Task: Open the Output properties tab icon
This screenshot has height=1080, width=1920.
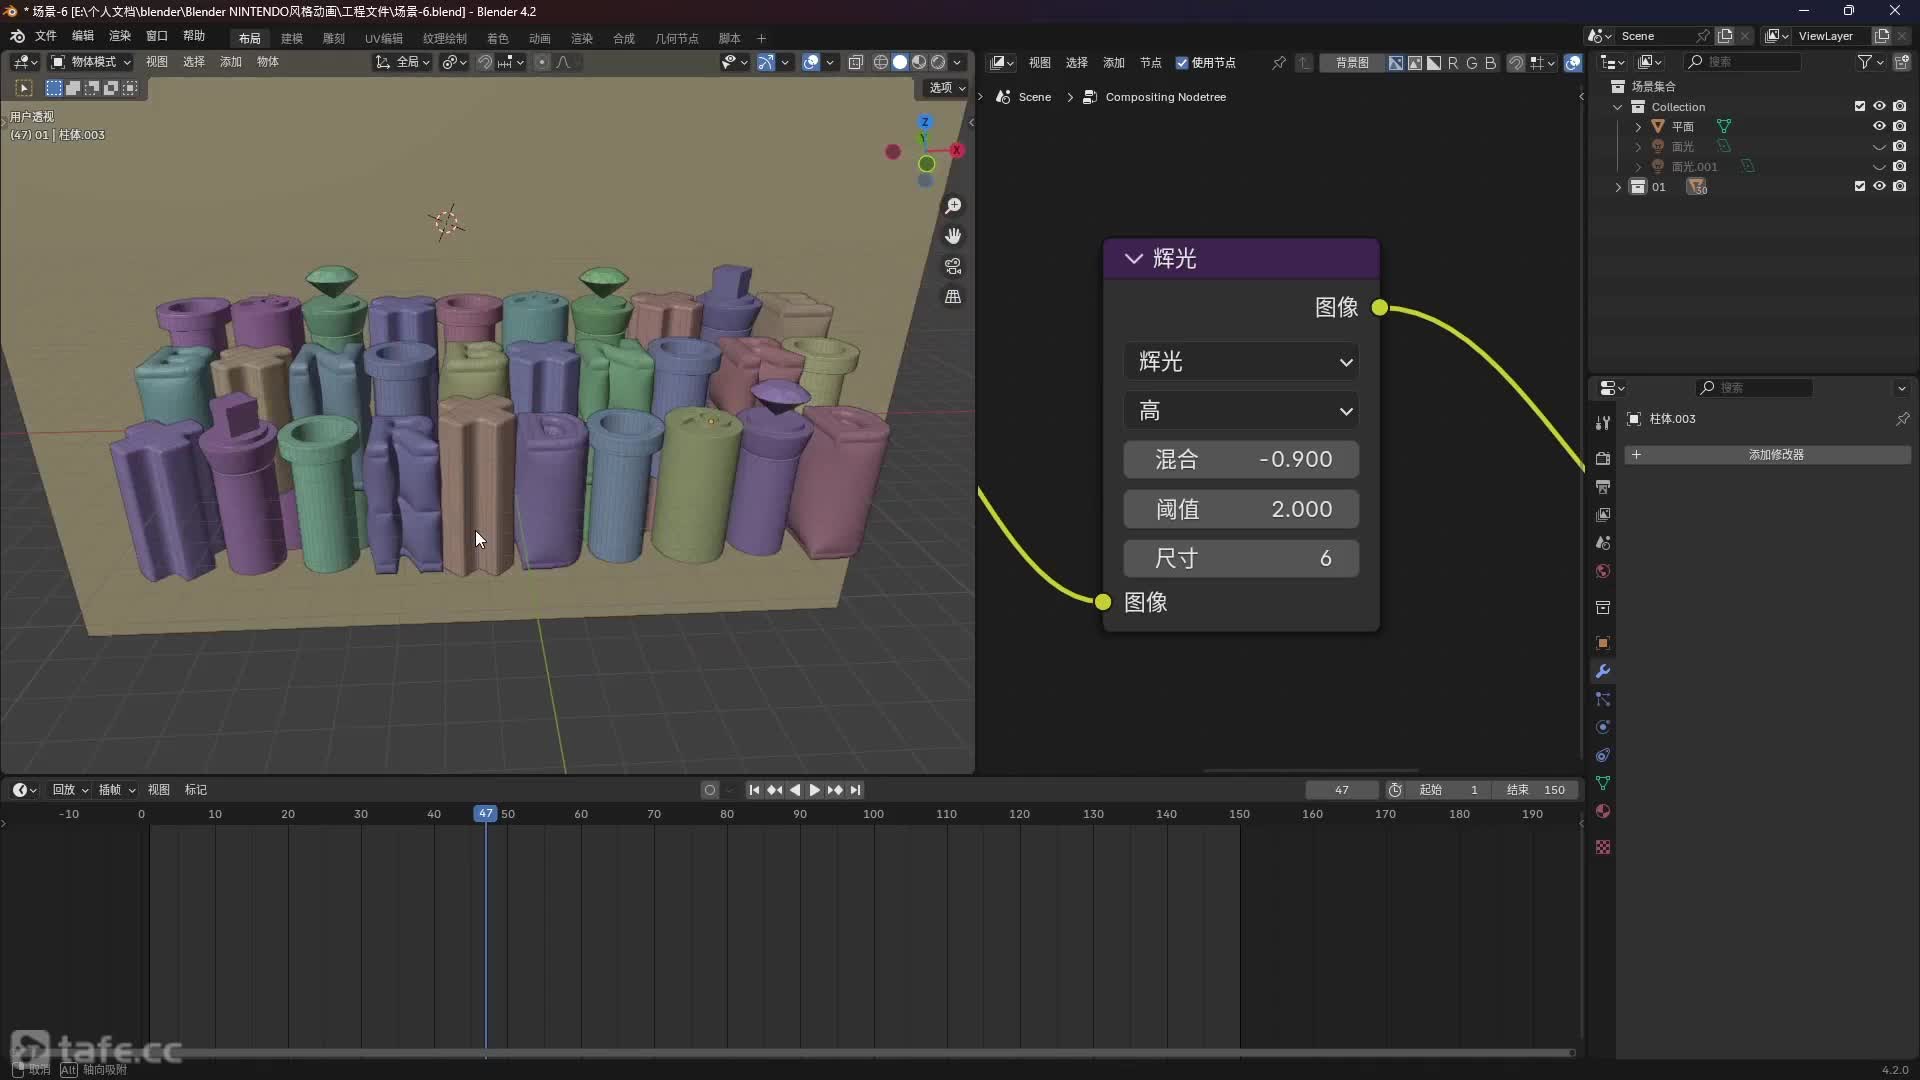Action: 1603,487
